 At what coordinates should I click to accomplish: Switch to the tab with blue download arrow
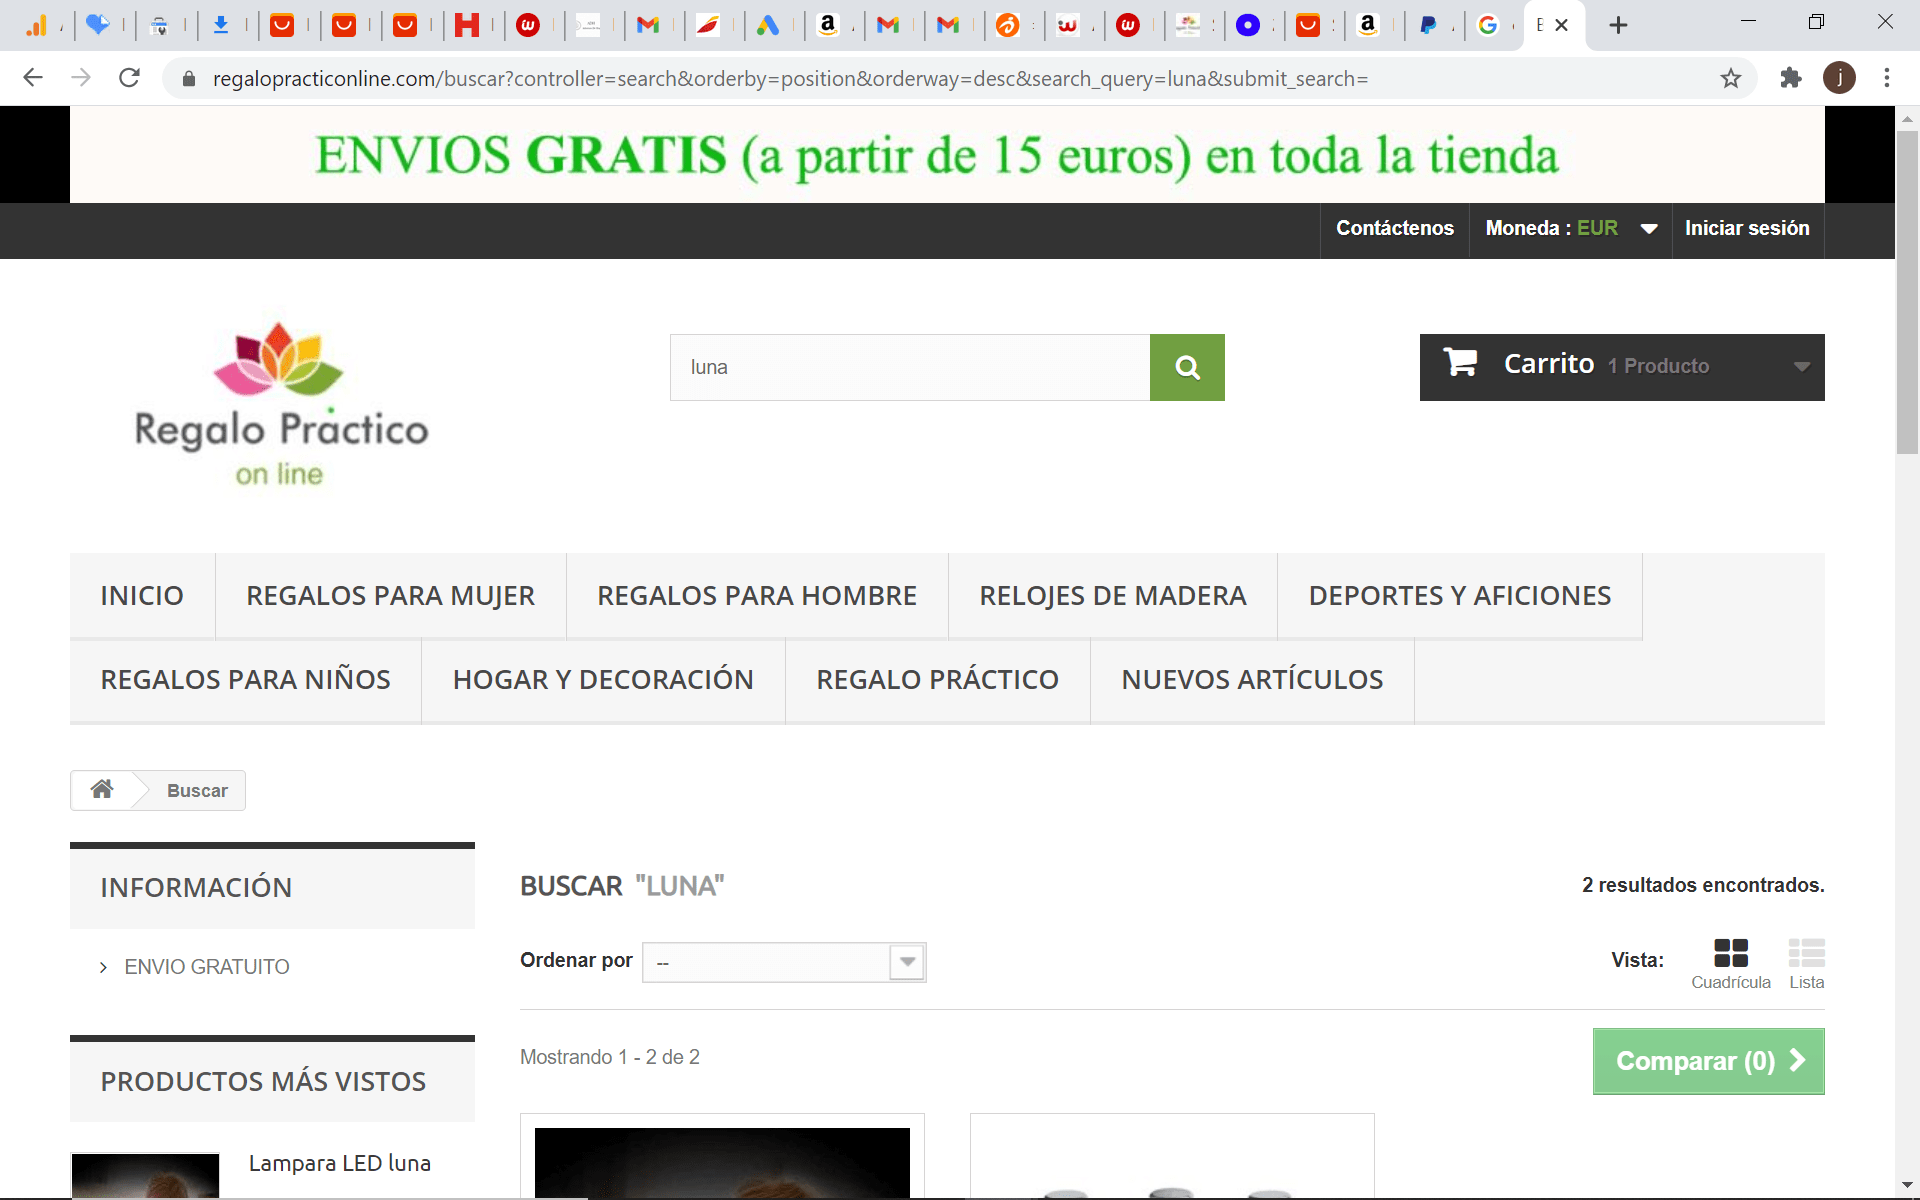pos(221,25)
